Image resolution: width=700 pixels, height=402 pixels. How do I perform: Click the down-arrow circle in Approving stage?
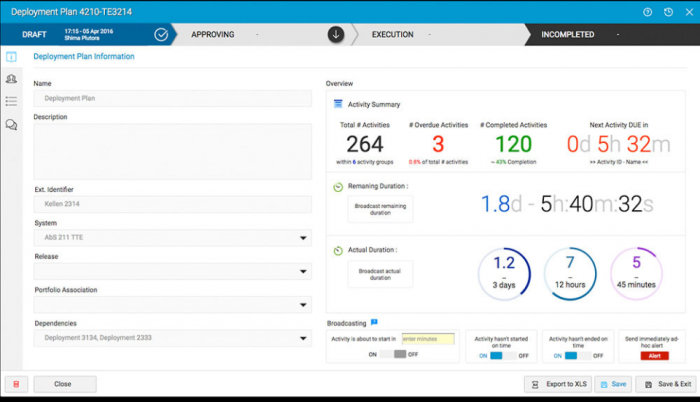(336, 34)
